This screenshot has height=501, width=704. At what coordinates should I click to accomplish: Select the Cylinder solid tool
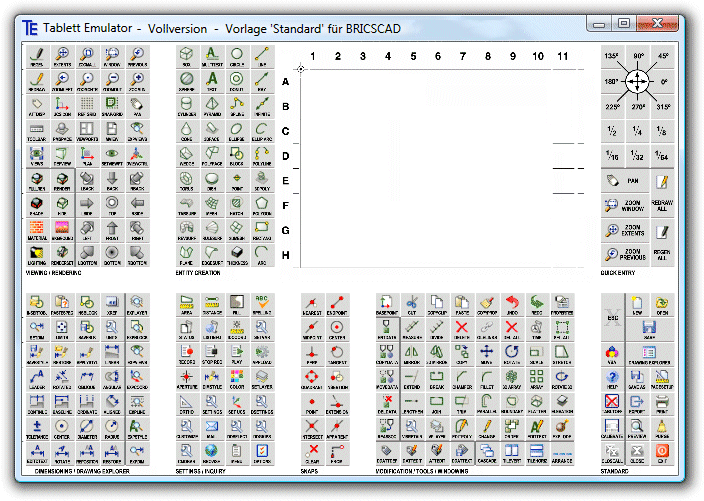187,106
